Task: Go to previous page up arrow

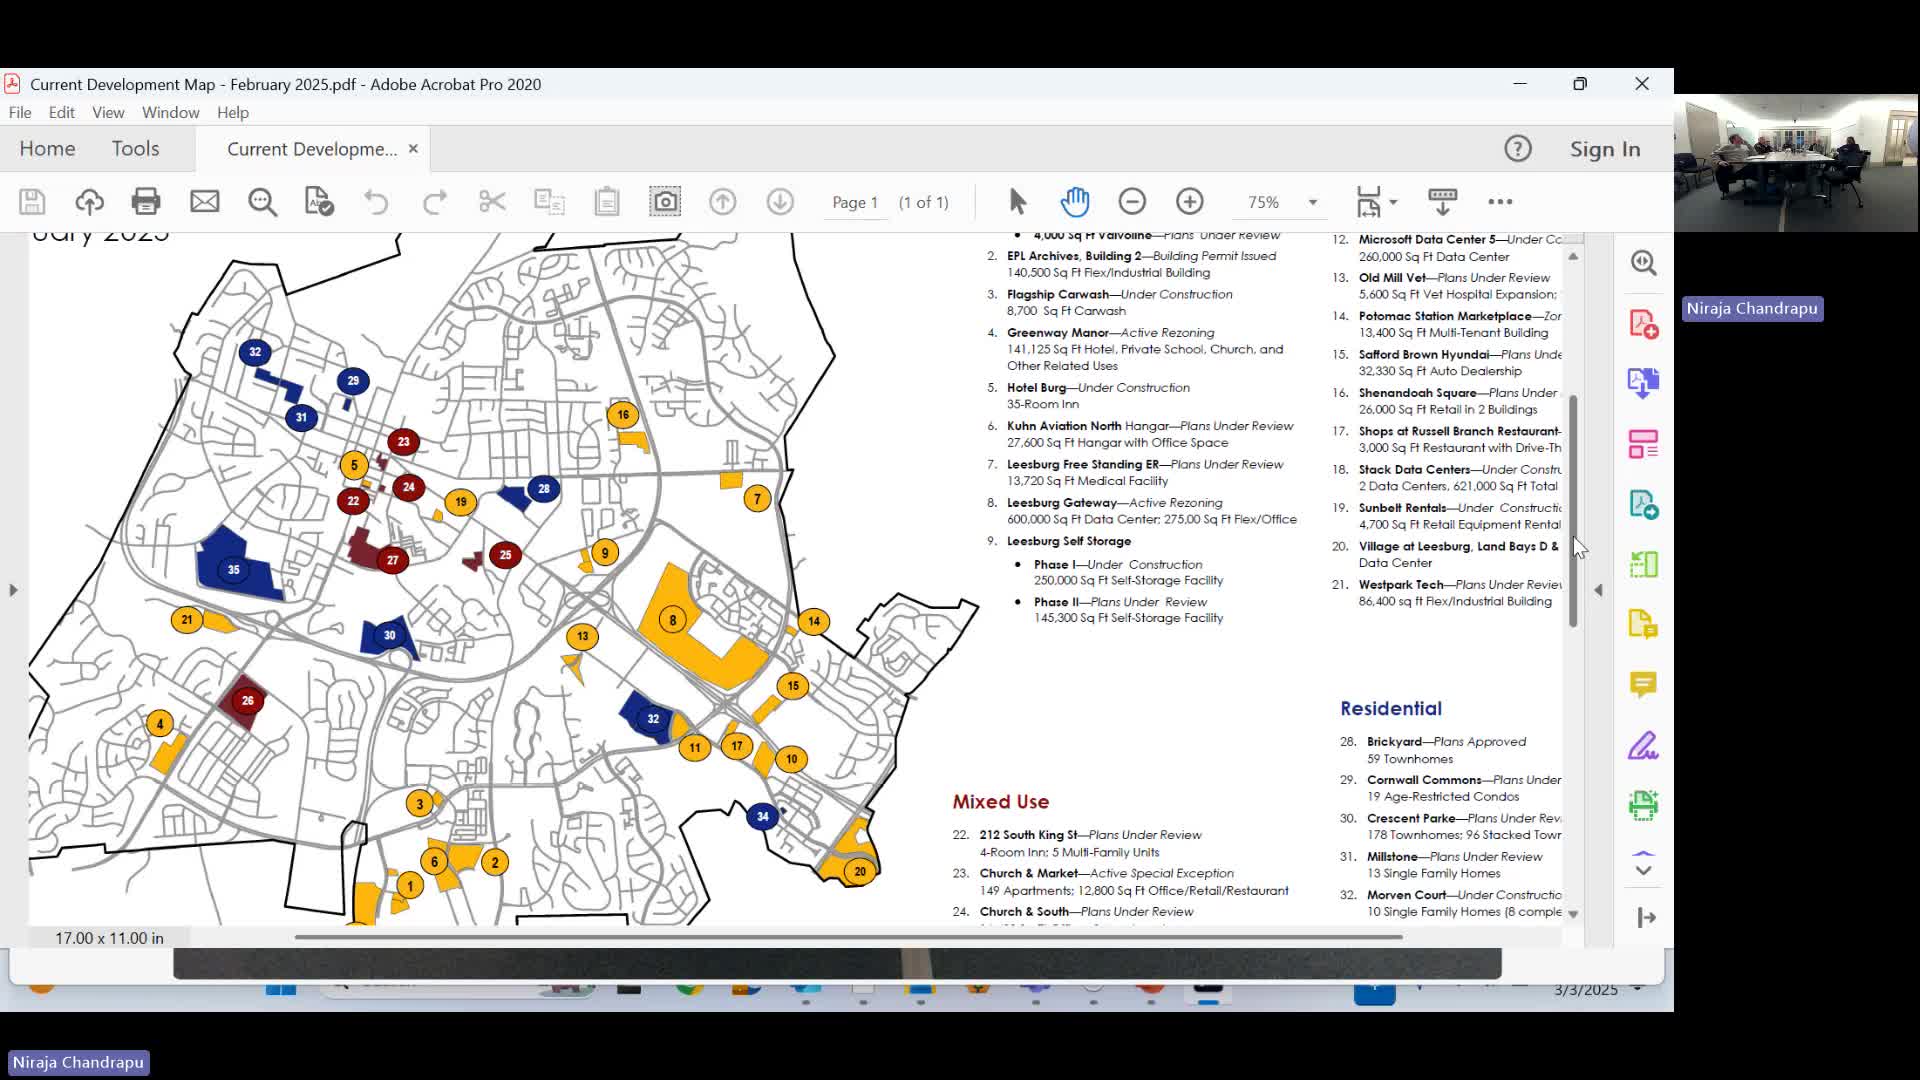Action: click(x=722, y=202)
